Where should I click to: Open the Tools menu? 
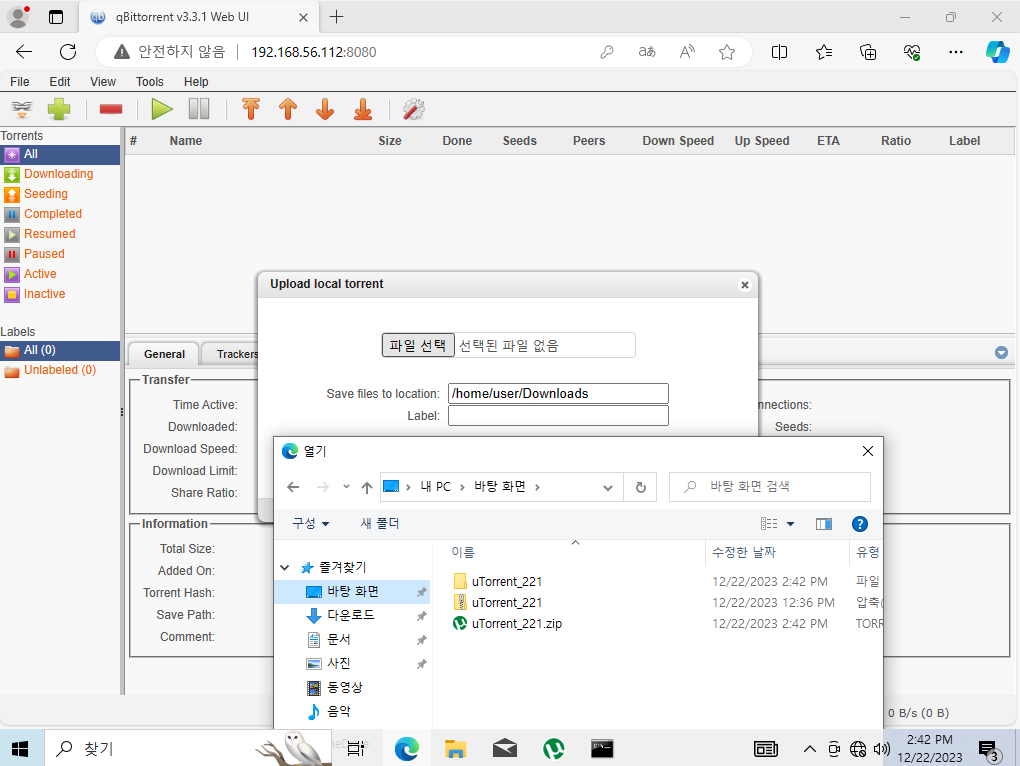[150, 81]
